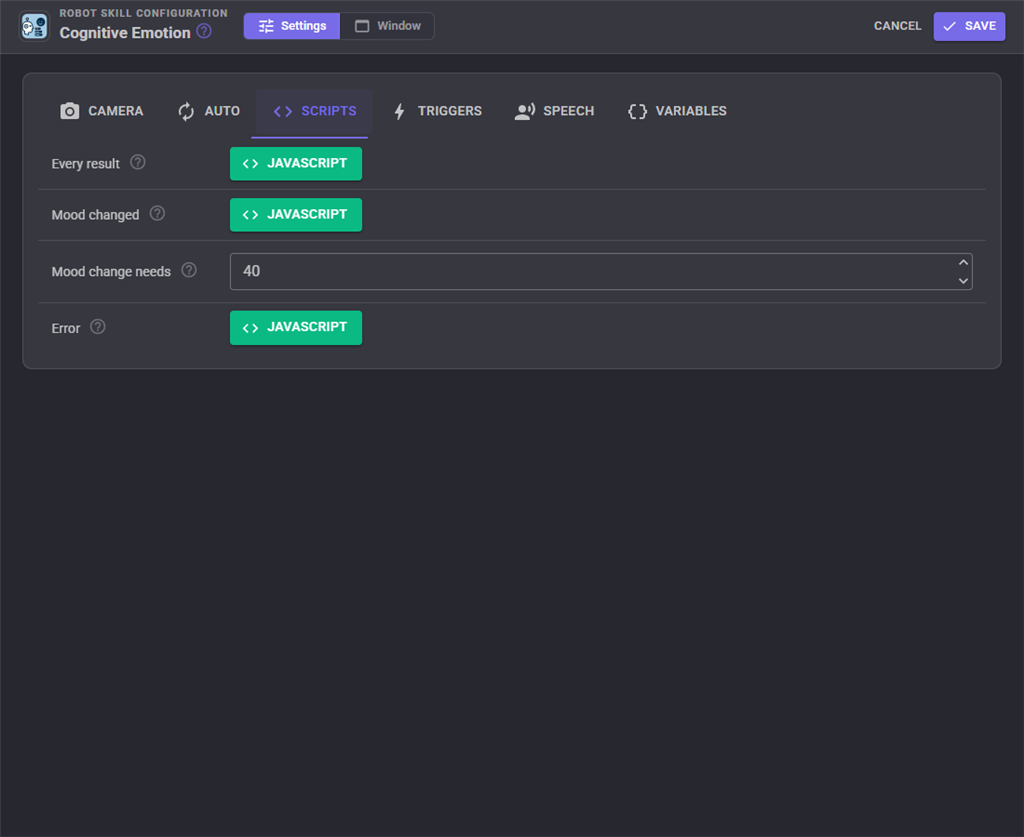Image resolution: width=1024 pixels, height=837 pixels.
Task: Switch to the Camera tab
Action: [101, 111]
